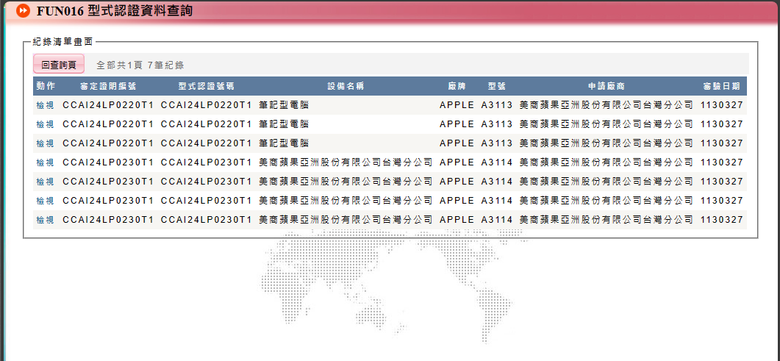780x361 pixels.
Task: Open 檢視 link in last A3114 row
Action: pos(45,220)
